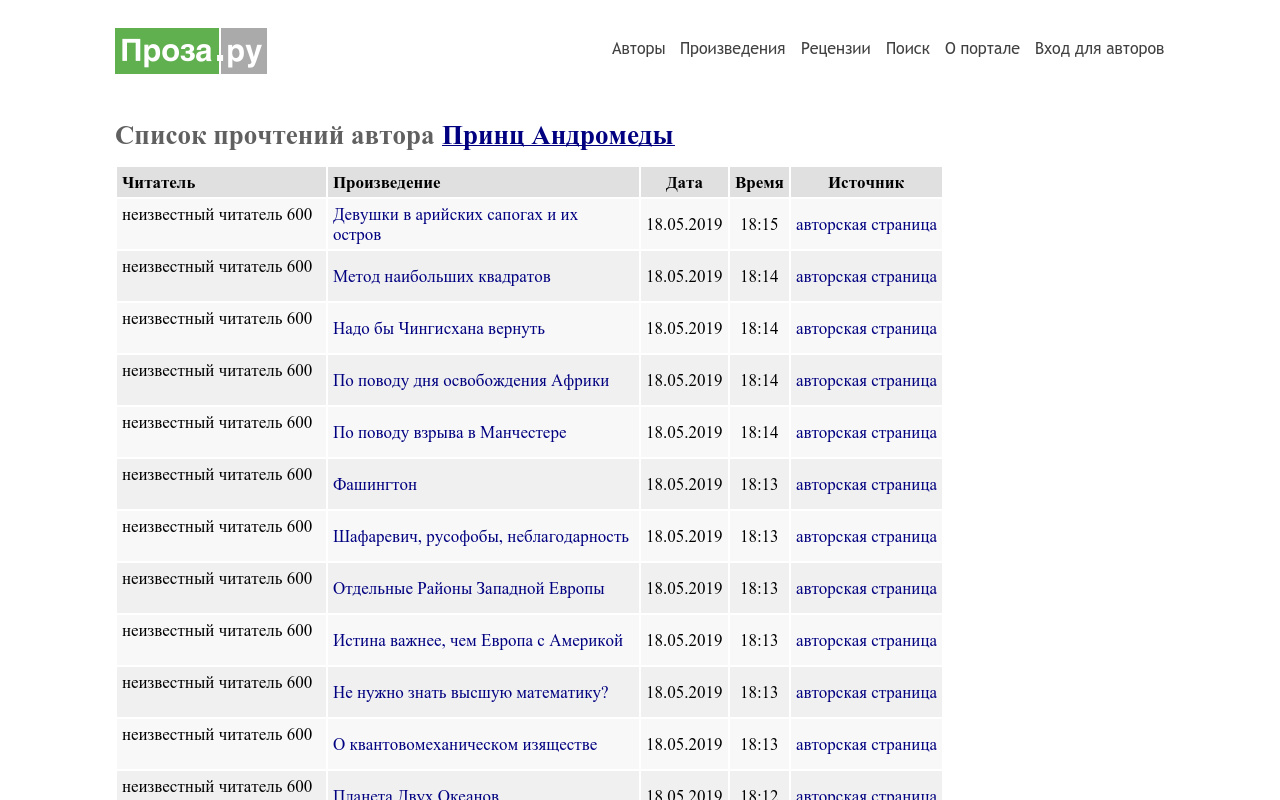
Task: Open the О портале page
Action: (982, 49)
